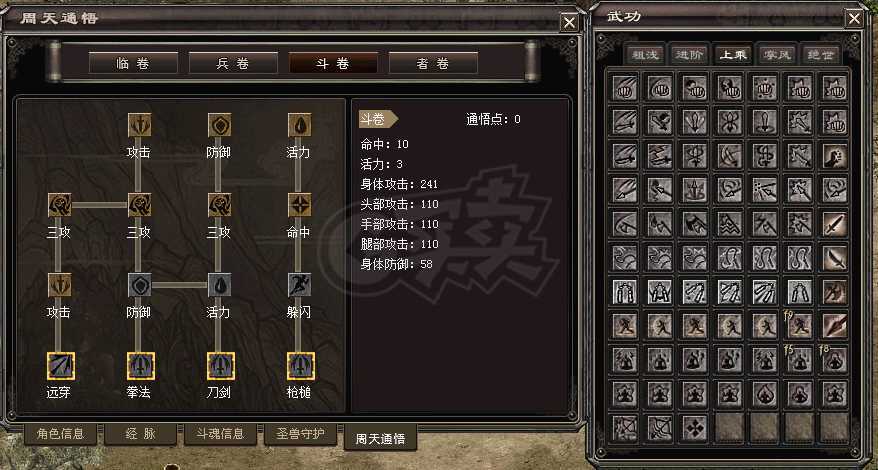Choose the 枪槌 skill node icon
Screen dimensions: 878x470
(x=300, y=366)
